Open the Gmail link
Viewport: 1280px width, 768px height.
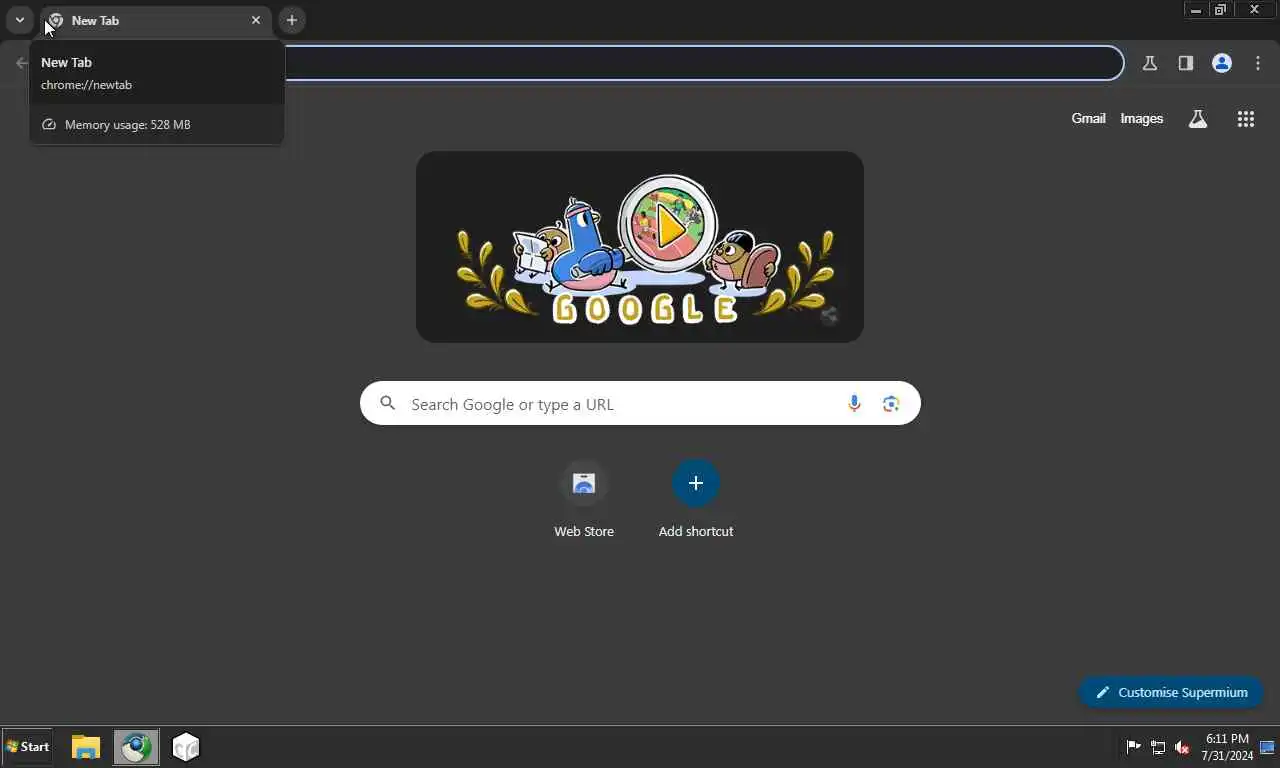[1088, 118]
